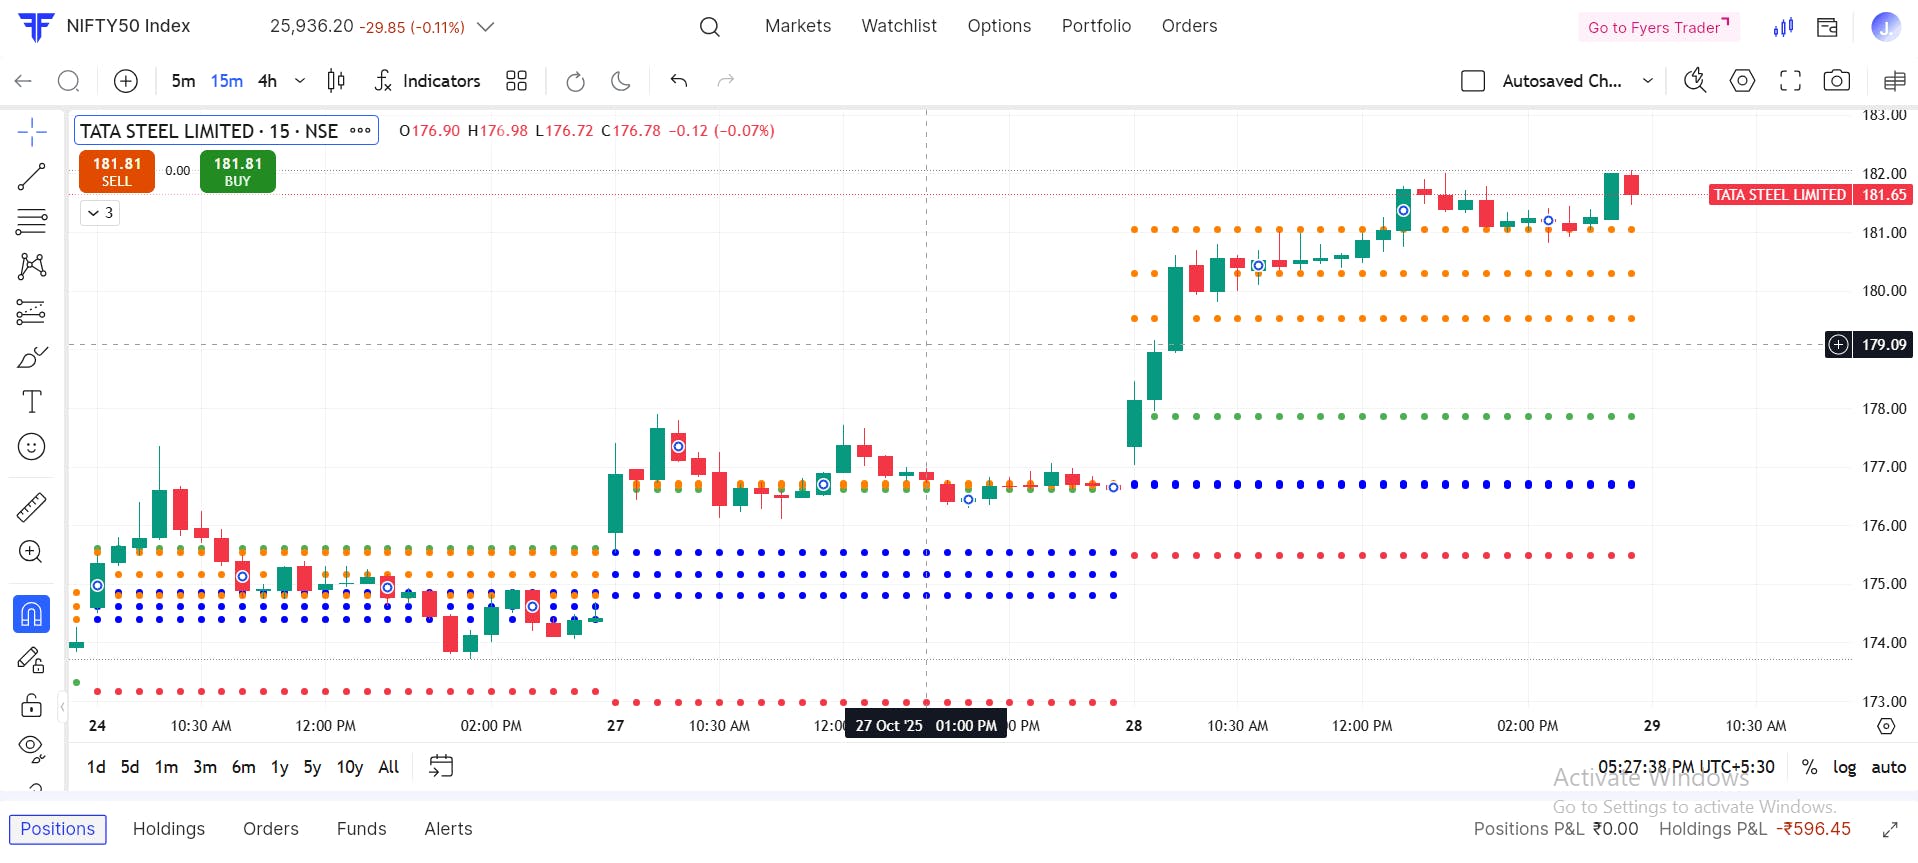1918x863 pixels.
Task: Click the layout square beside Autosaved Ch...
Action: pos(1473,81)
